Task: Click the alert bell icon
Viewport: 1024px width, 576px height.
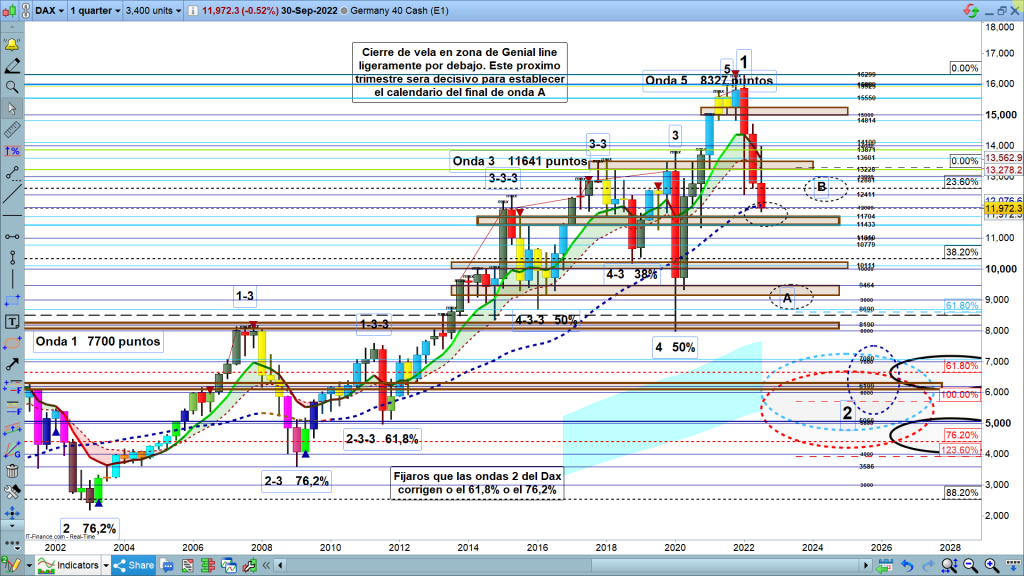Action: [13, 45]
